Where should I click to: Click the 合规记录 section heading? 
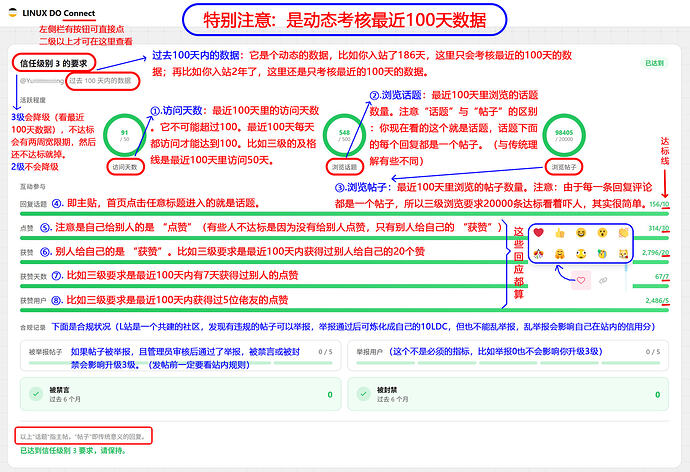[x=33, y=327]
